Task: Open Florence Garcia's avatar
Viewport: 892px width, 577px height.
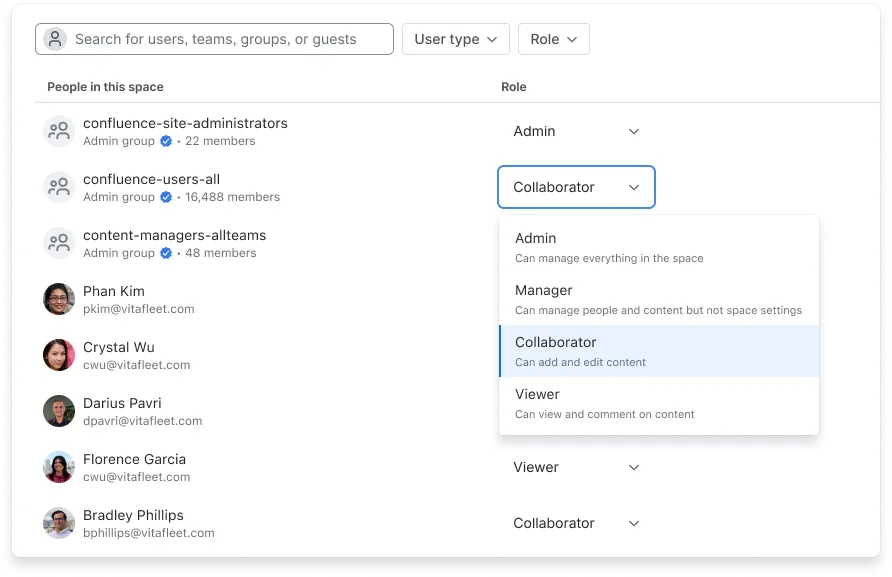Action: tap(59, 467)
